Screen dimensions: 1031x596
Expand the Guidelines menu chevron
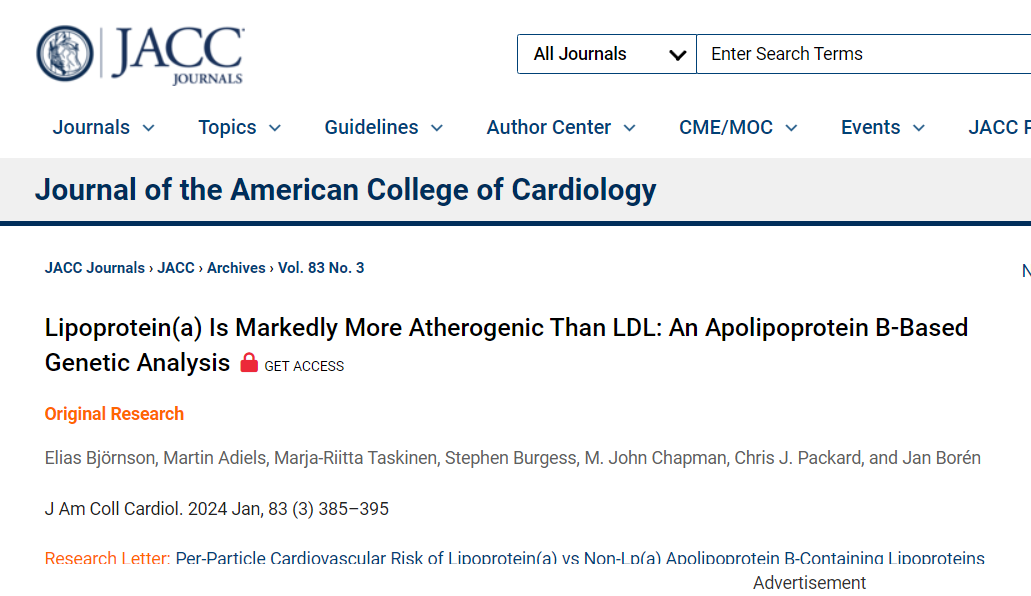[437, 128]
